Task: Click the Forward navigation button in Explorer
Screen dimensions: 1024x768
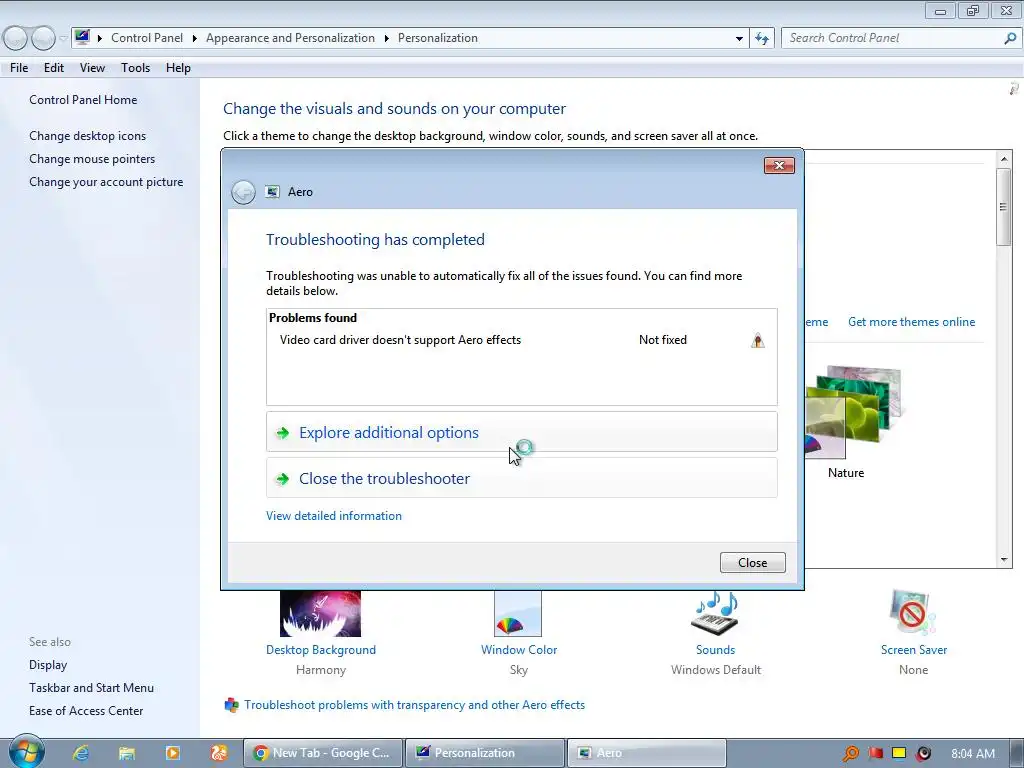Action: pos(44,39)
